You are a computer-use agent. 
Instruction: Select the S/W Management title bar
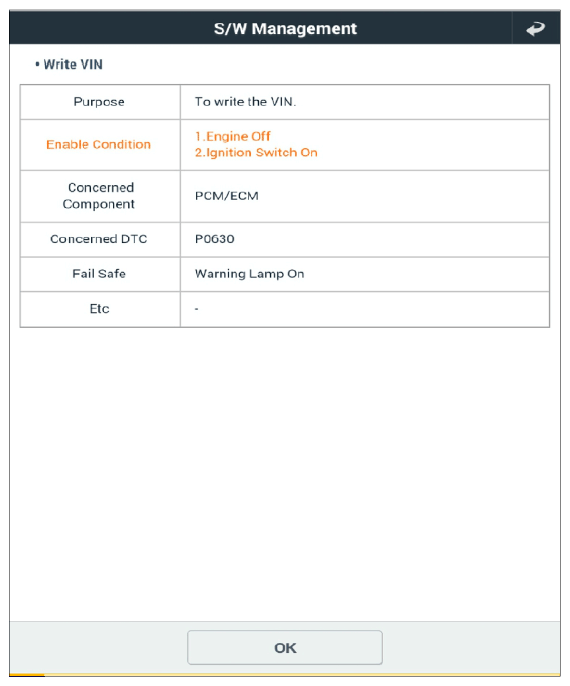coord(285,28)
